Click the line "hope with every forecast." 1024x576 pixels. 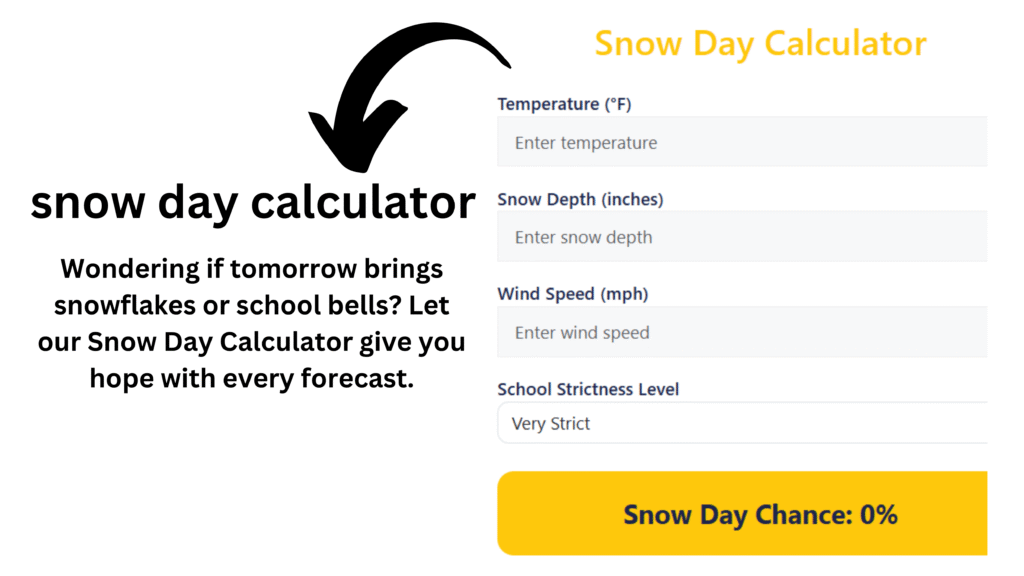(251, 378)
